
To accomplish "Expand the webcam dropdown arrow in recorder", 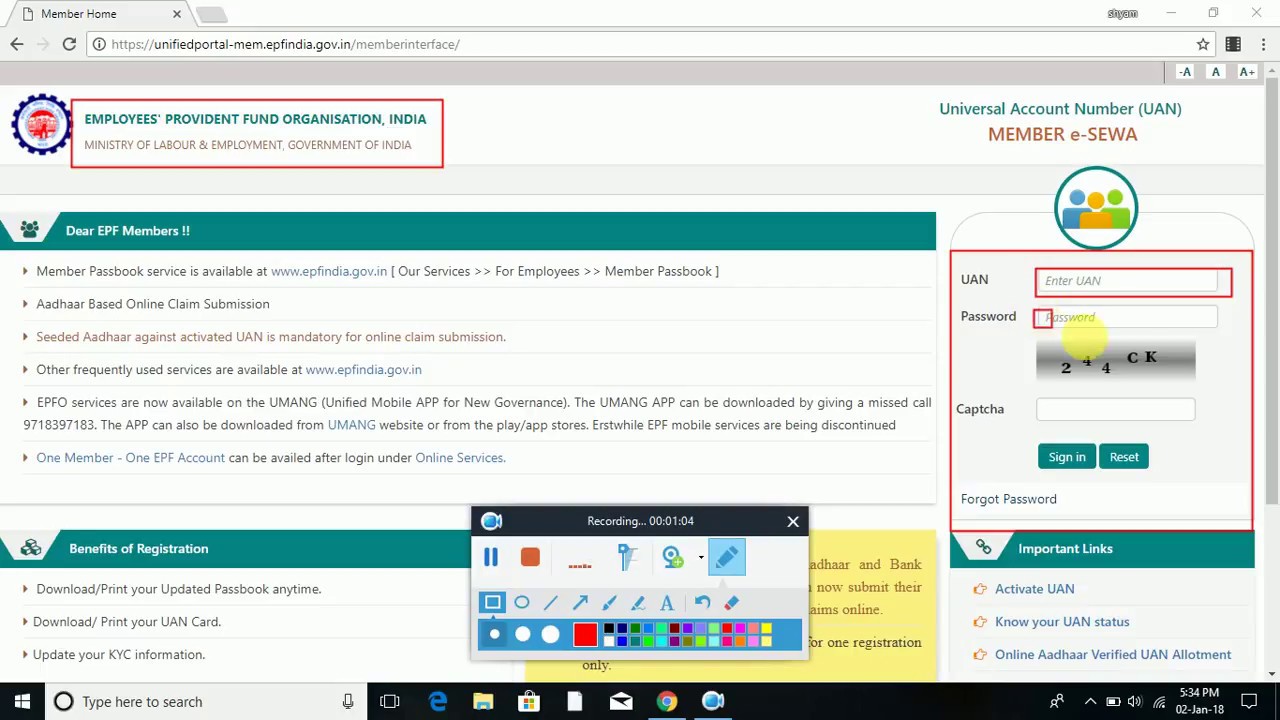I will coord(700,558).
